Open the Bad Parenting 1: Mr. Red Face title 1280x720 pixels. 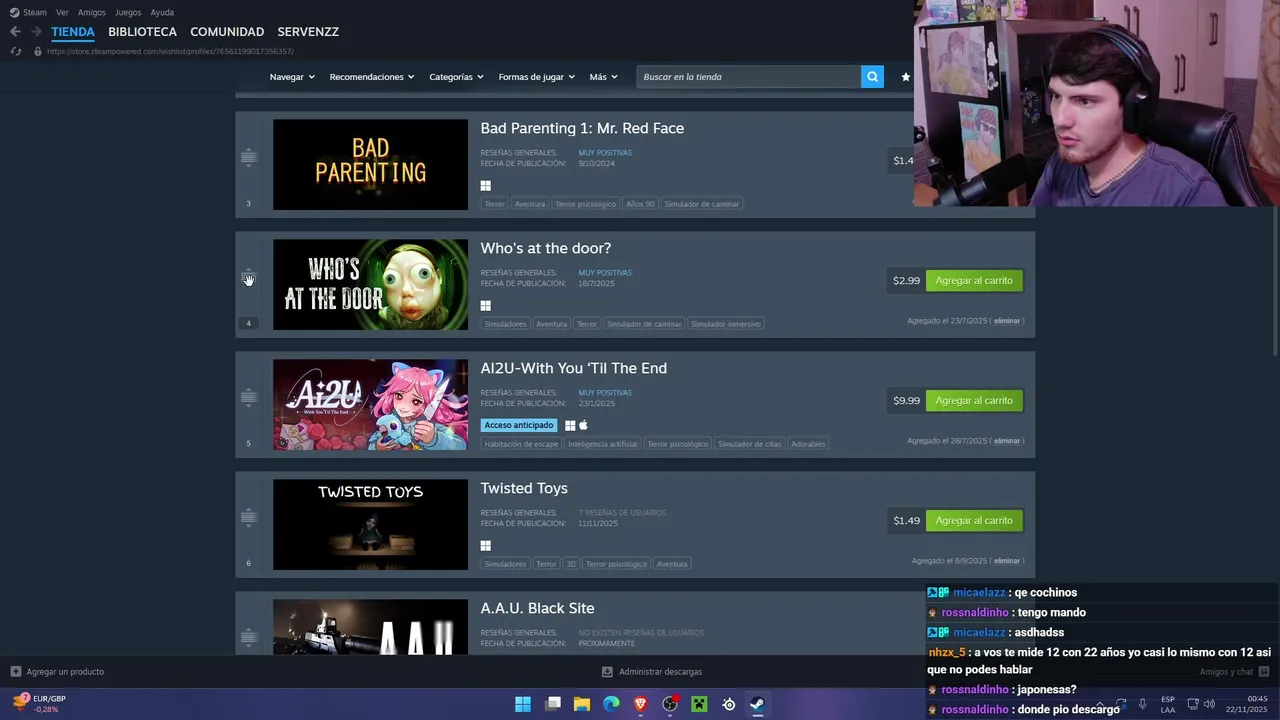click(582, 128)
